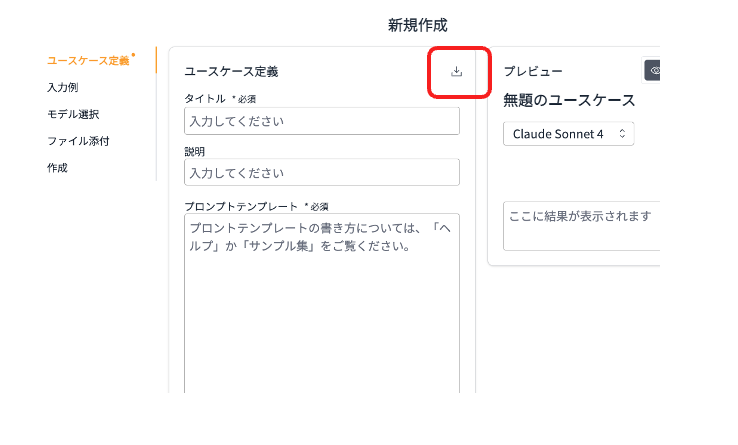
Task: Click the 説明 field label
Action: (194, 152)
